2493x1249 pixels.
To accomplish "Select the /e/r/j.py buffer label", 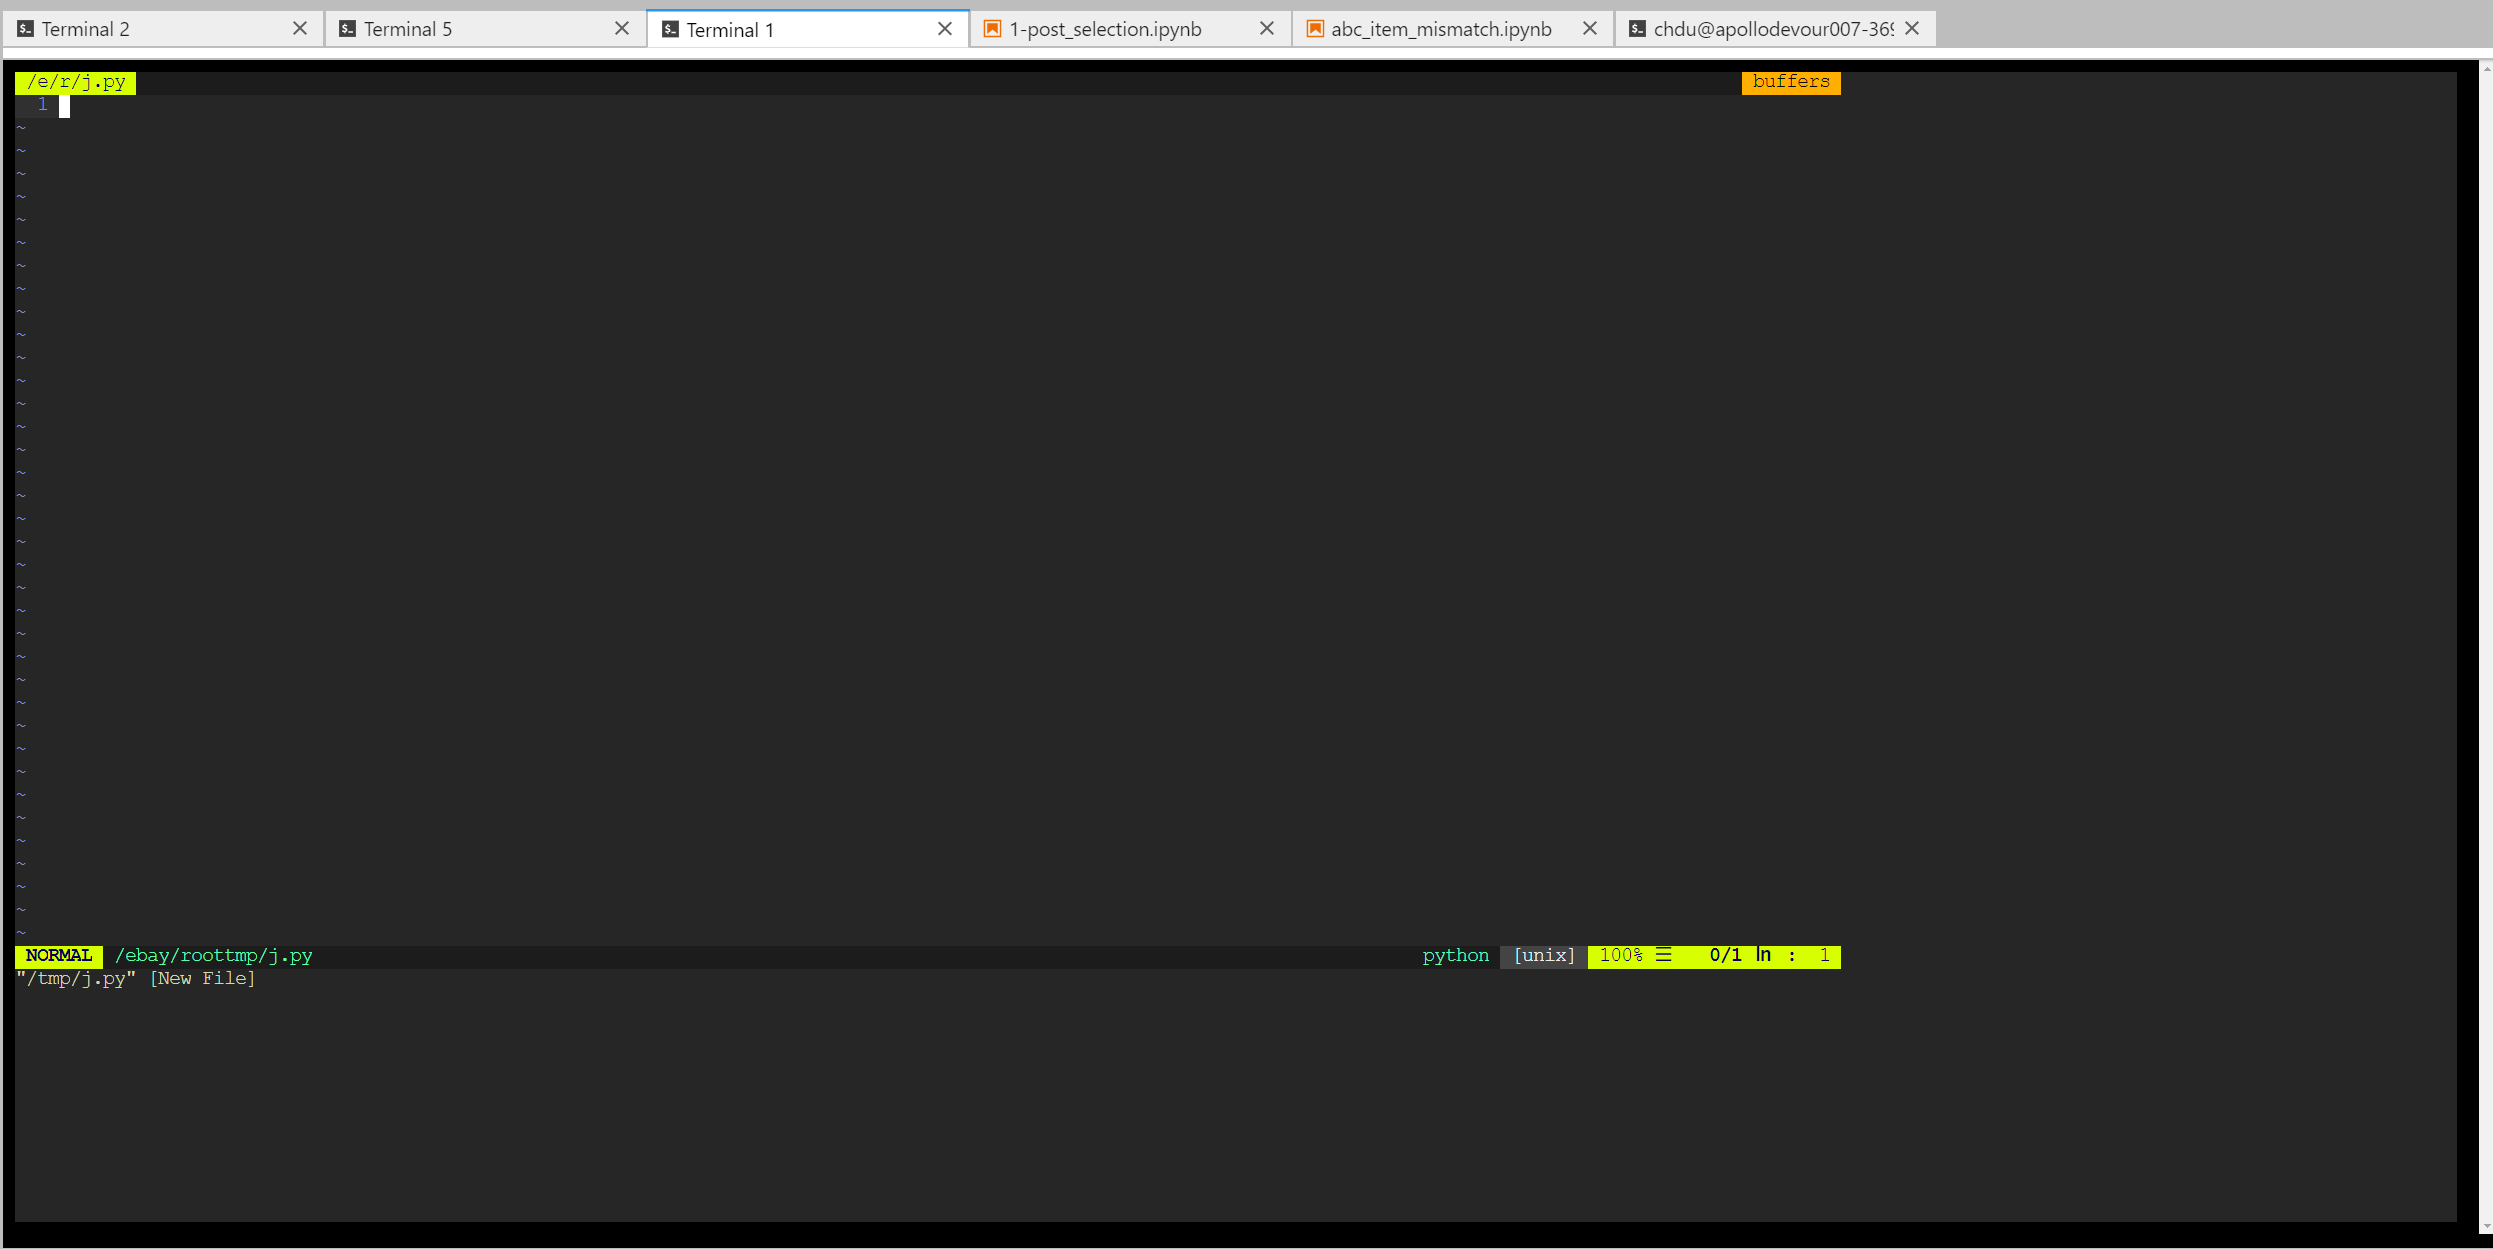I will (x=74, y=82).
